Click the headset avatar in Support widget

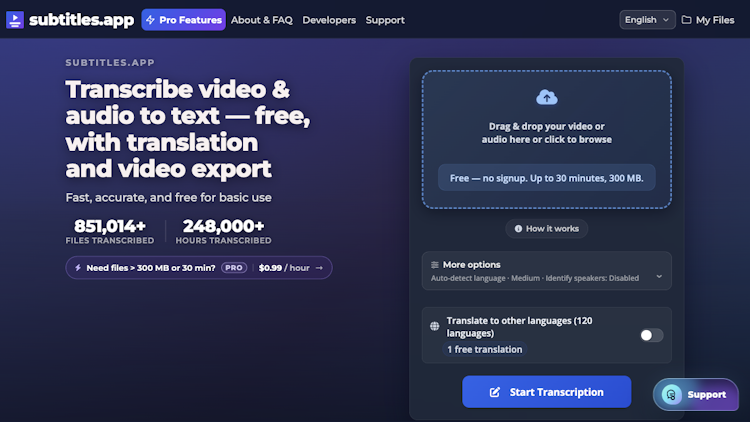point(672,395)
